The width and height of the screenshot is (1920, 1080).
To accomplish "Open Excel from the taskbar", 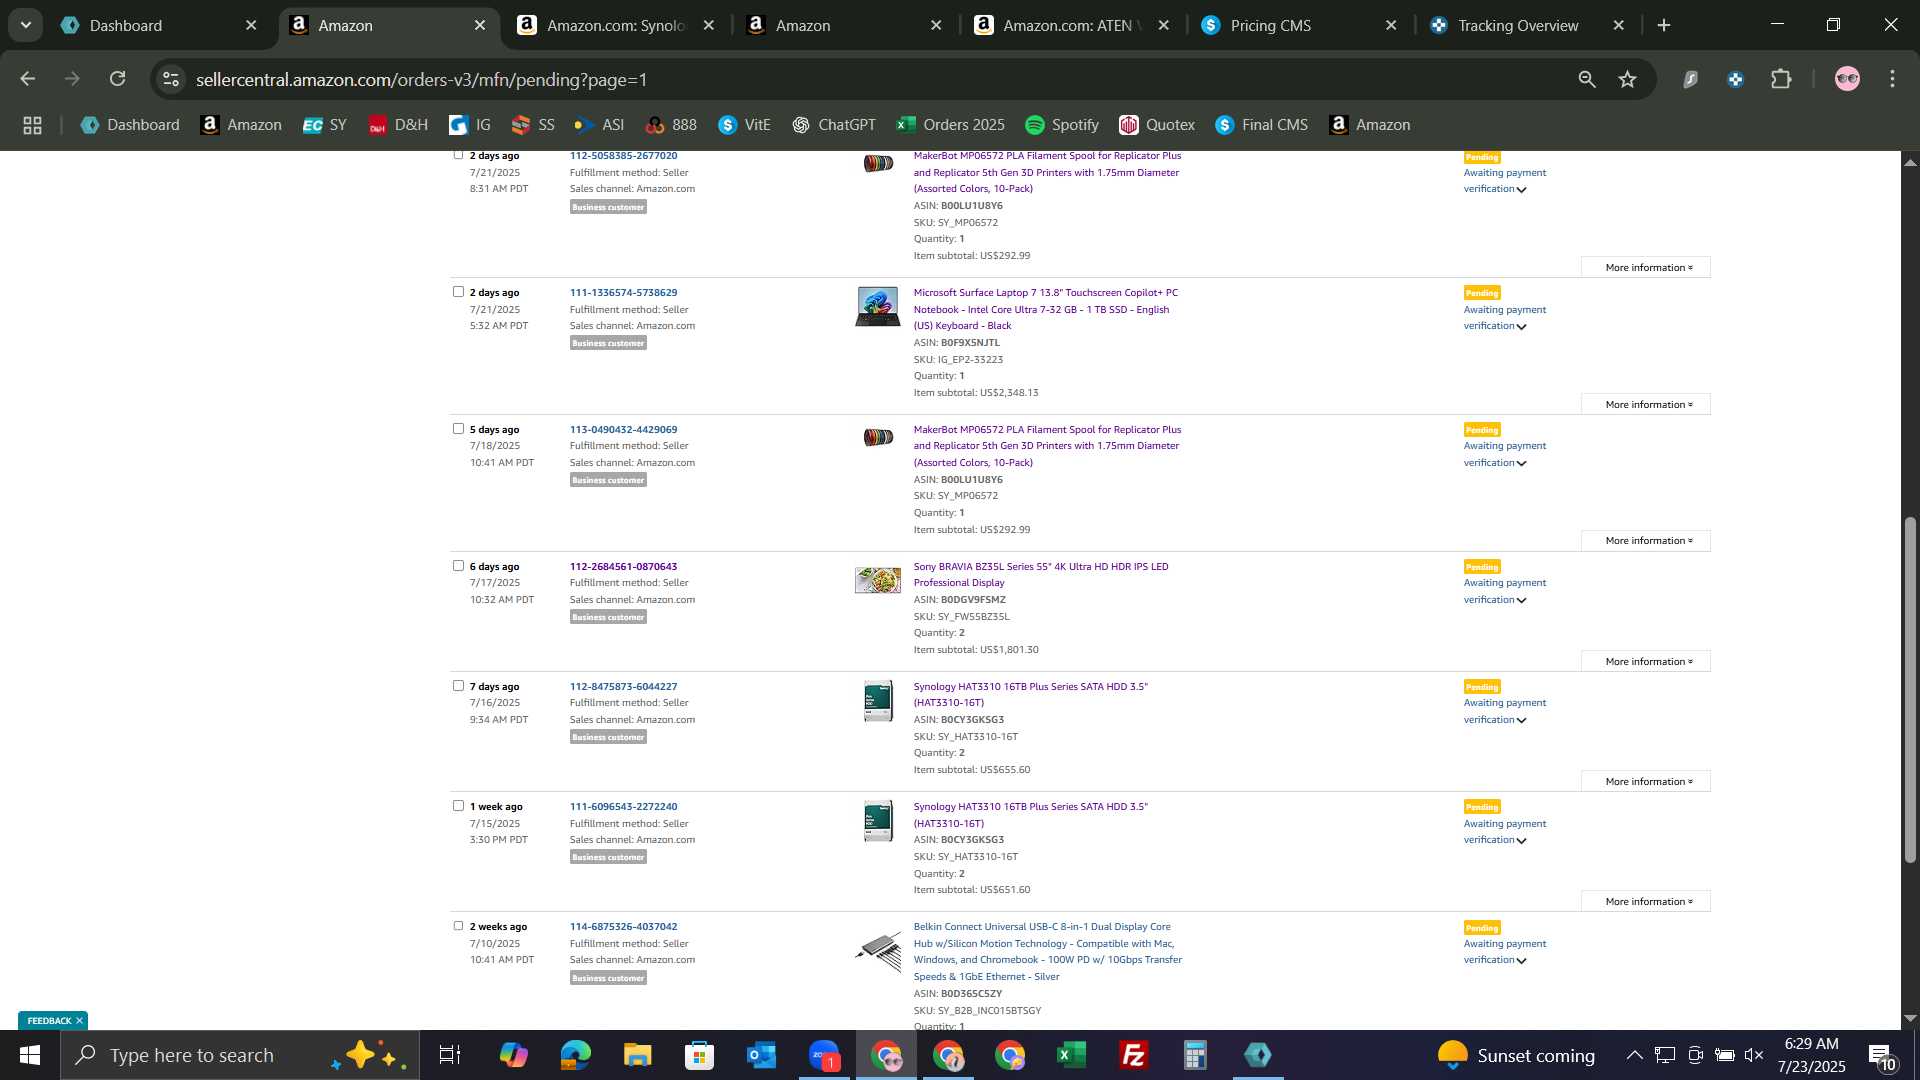I will (x=1072, y=1055).
